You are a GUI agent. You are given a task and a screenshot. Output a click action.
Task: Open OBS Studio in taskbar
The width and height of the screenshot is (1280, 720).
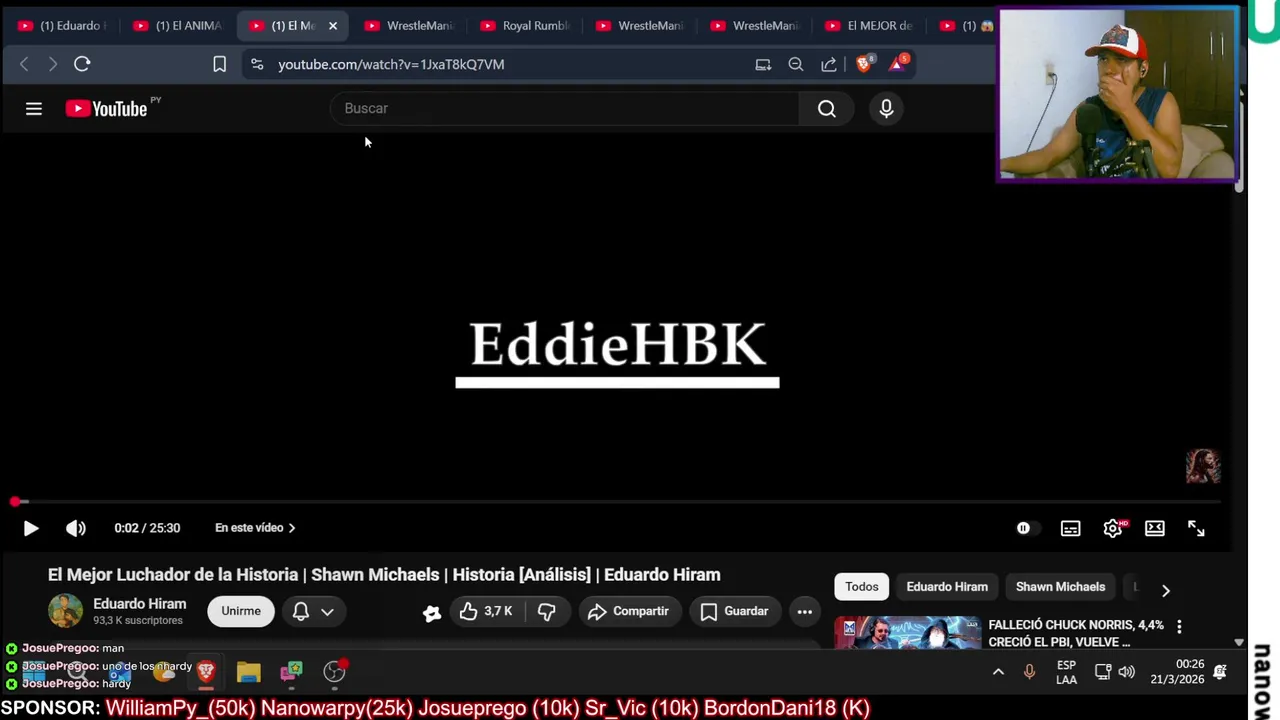[x=335, y=672]
